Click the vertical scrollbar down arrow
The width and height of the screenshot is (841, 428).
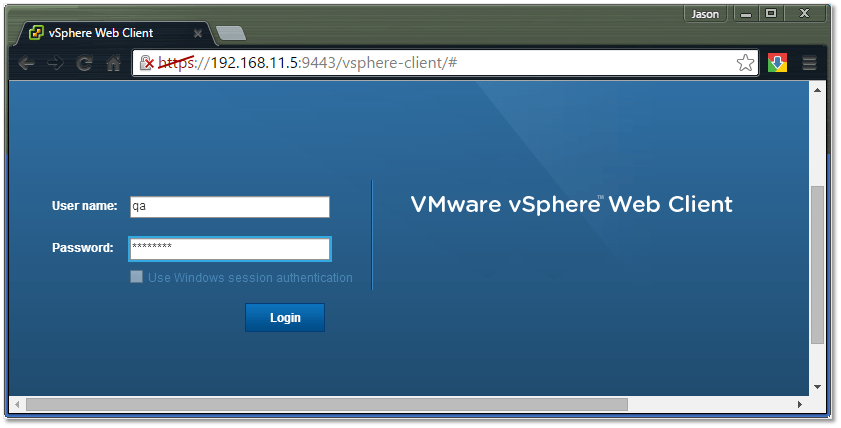817,387
